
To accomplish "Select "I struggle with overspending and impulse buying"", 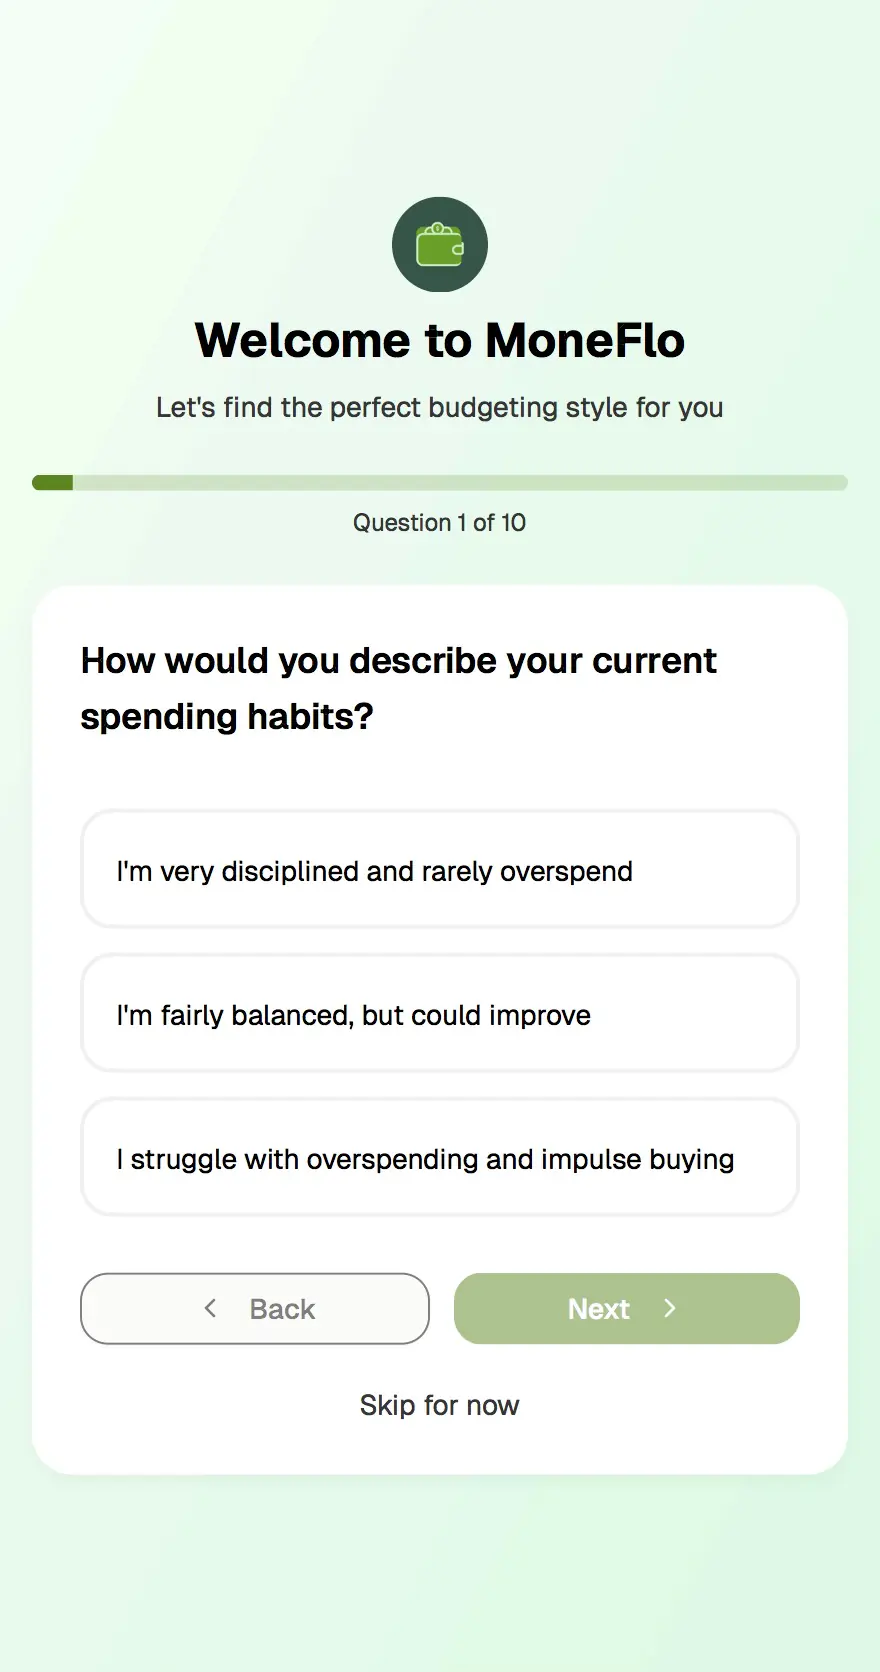I will pyautogui.click(x=440, y=1158).
